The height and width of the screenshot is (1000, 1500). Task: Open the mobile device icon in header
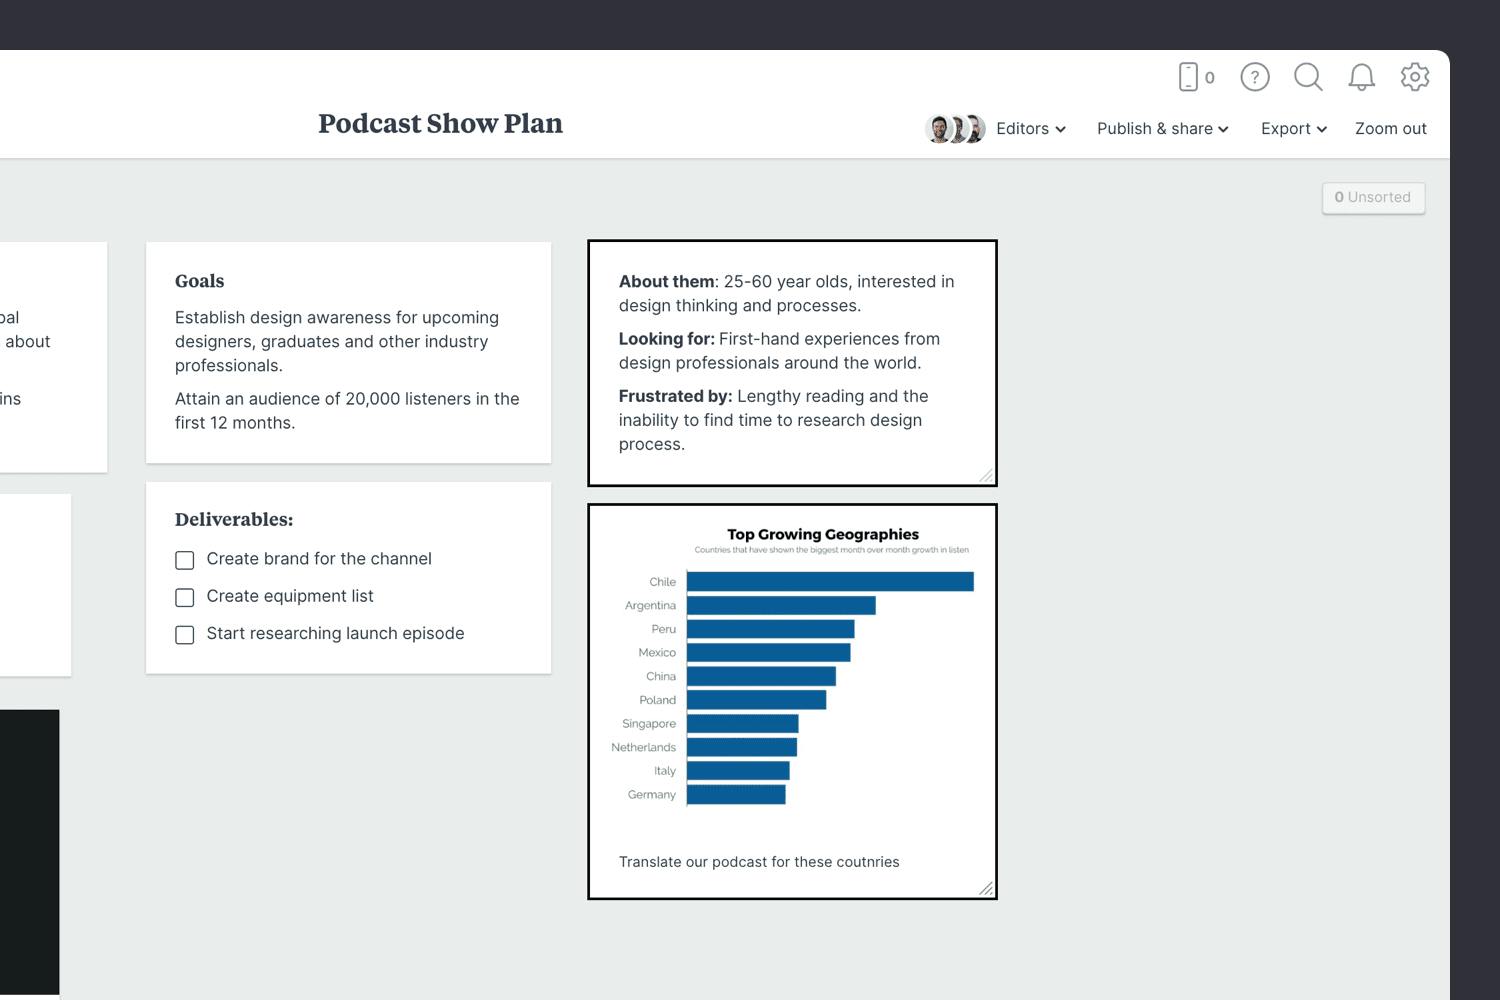1188,77
